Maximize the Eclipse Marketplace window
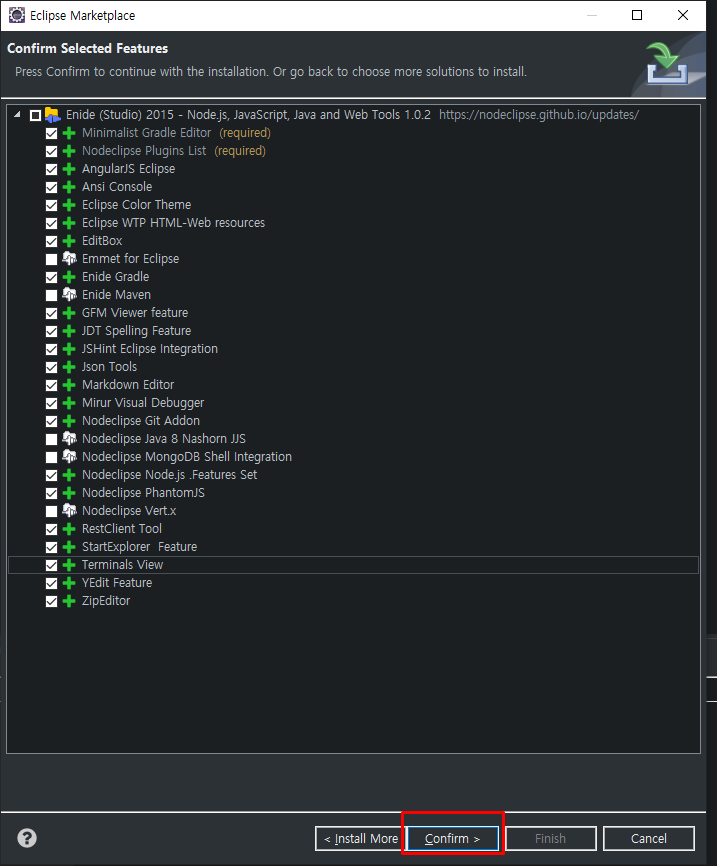The height and width of the screenshot is (866, 717). click(637, 15)
